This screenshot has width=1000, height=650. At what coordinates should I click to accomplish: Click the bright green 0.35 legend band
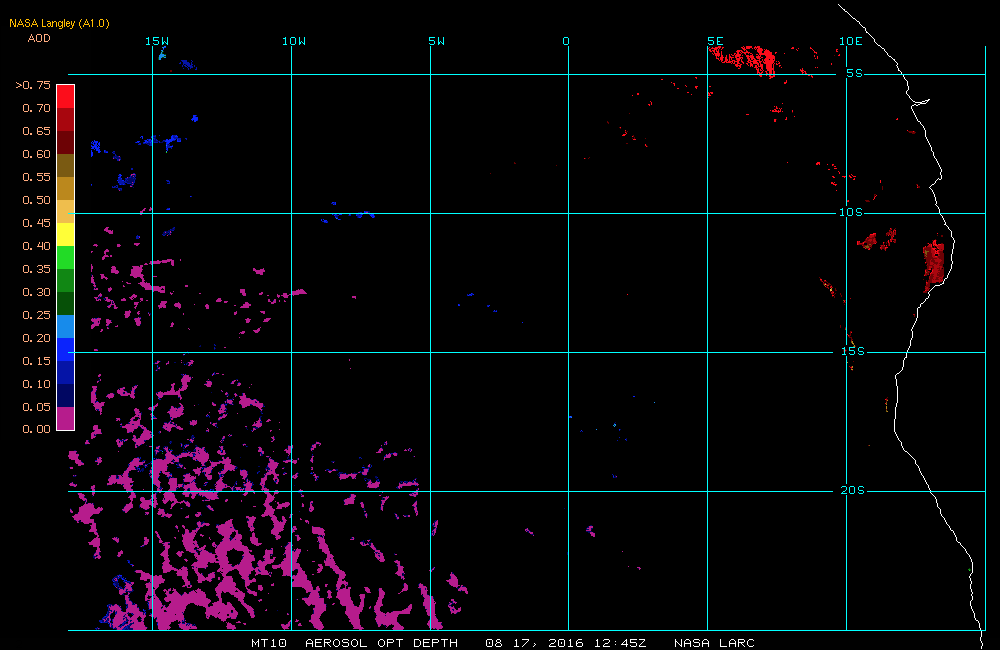pyautogui.click(x=66, y=257)
